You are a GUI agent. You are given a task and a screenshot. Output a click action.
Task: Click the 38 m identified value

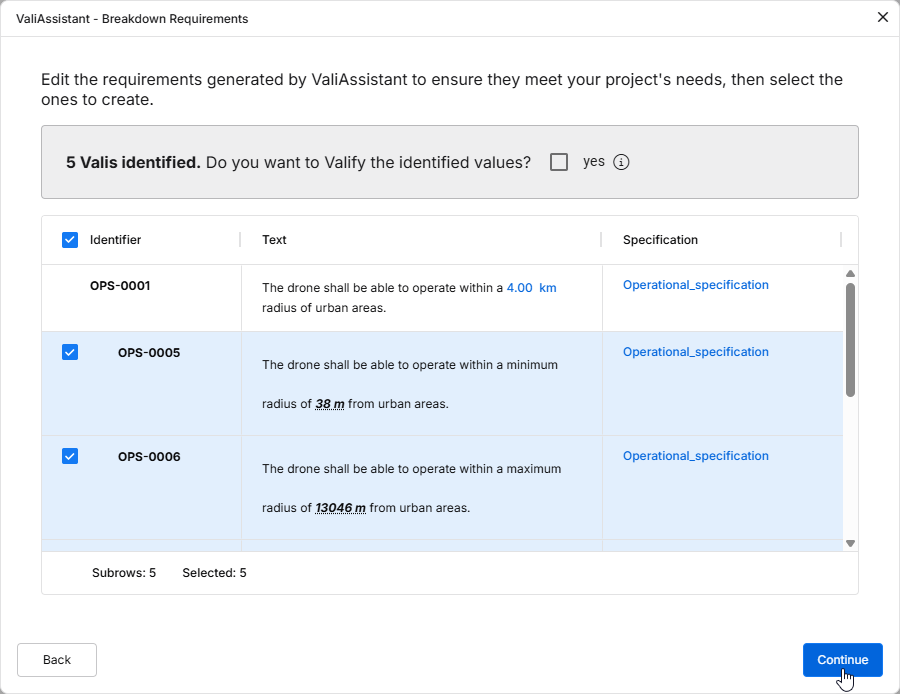(x=330, y=404)
